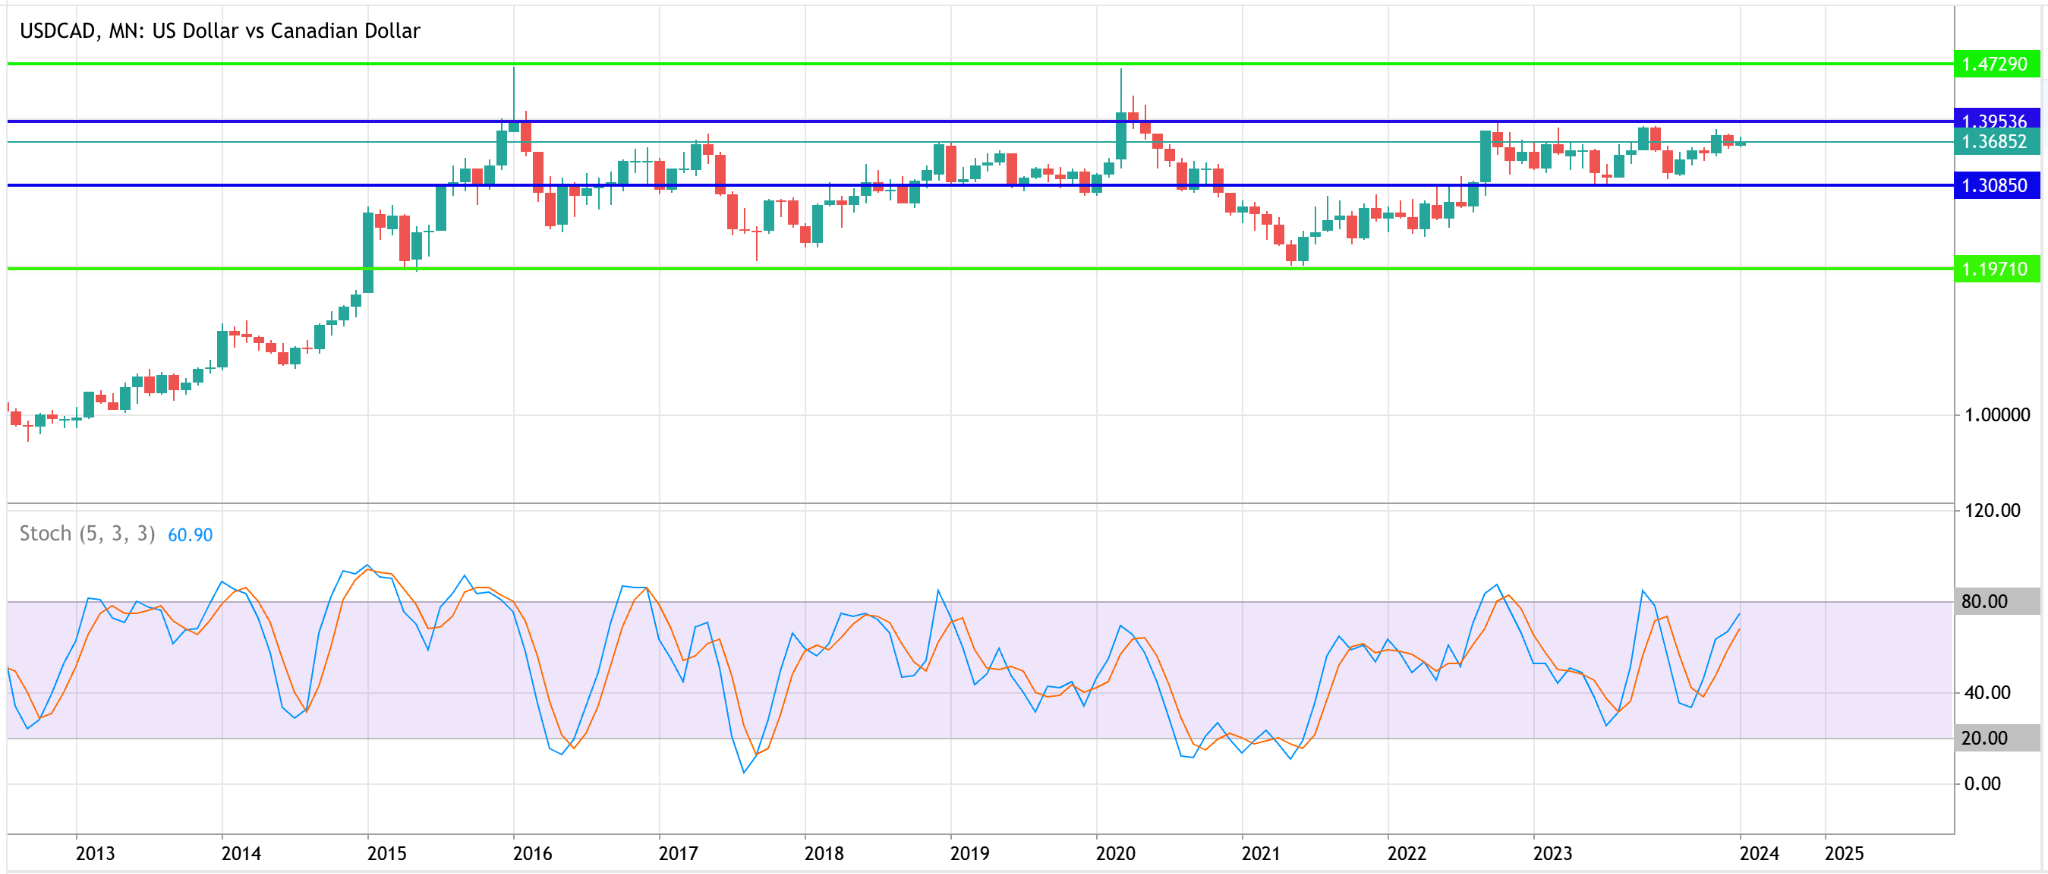Click the 120.00 stochastic axis value
The image size is (2048, 874).
click(1992, 510)
